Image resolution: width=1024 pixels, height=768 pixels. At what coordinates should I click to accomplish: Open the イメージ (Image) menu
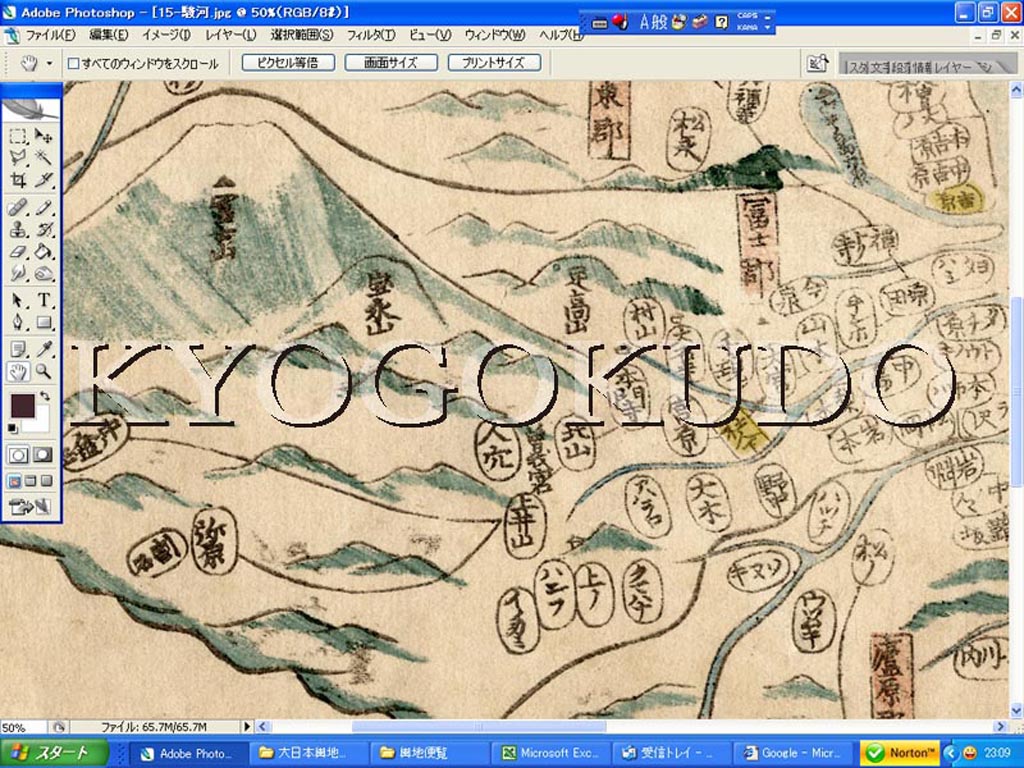166,35
